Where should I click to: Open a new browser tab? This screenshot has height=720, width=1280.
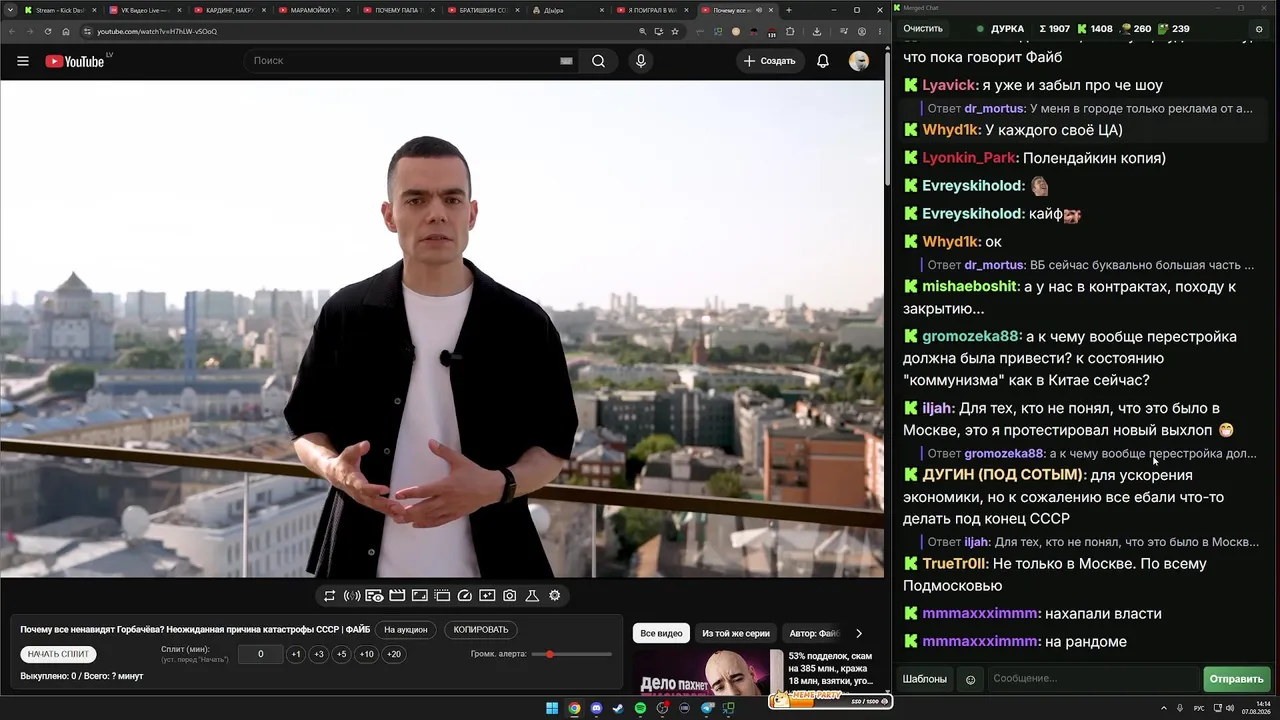click(789, 10)
